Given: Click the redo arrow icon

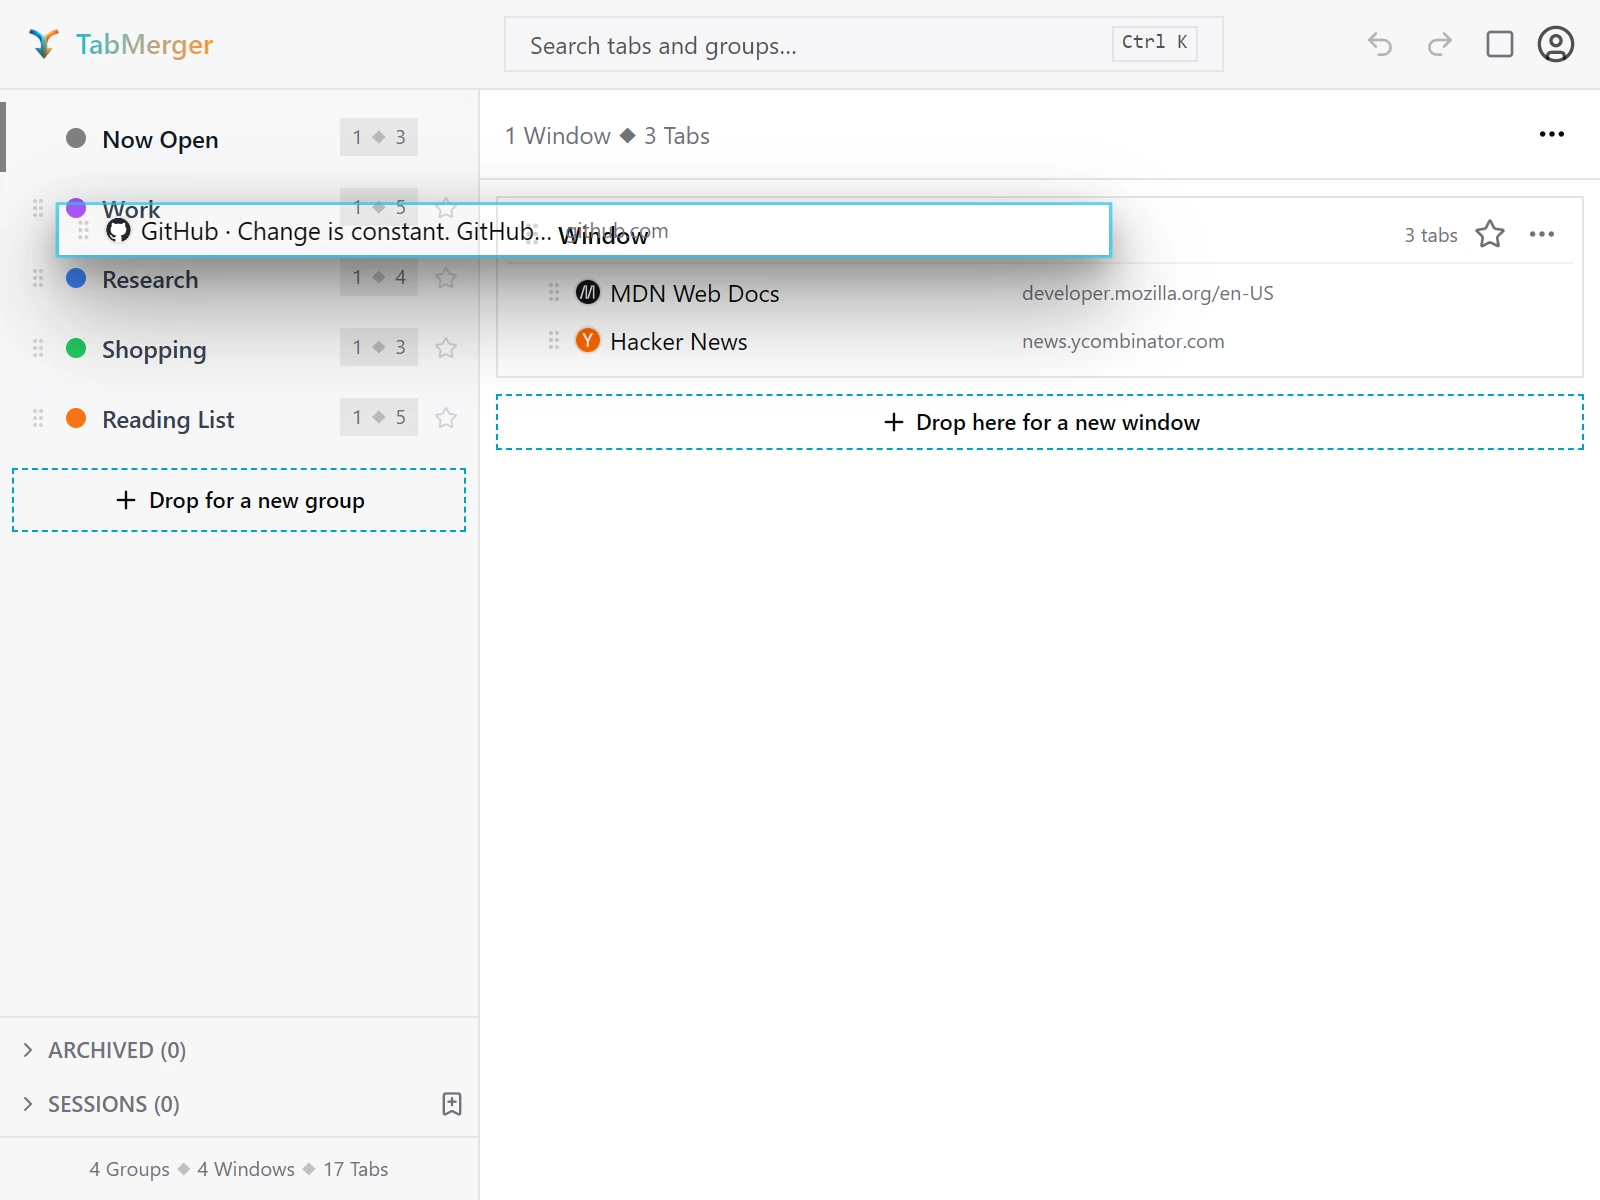Looking at the screenshot, I should (1440, 44).
